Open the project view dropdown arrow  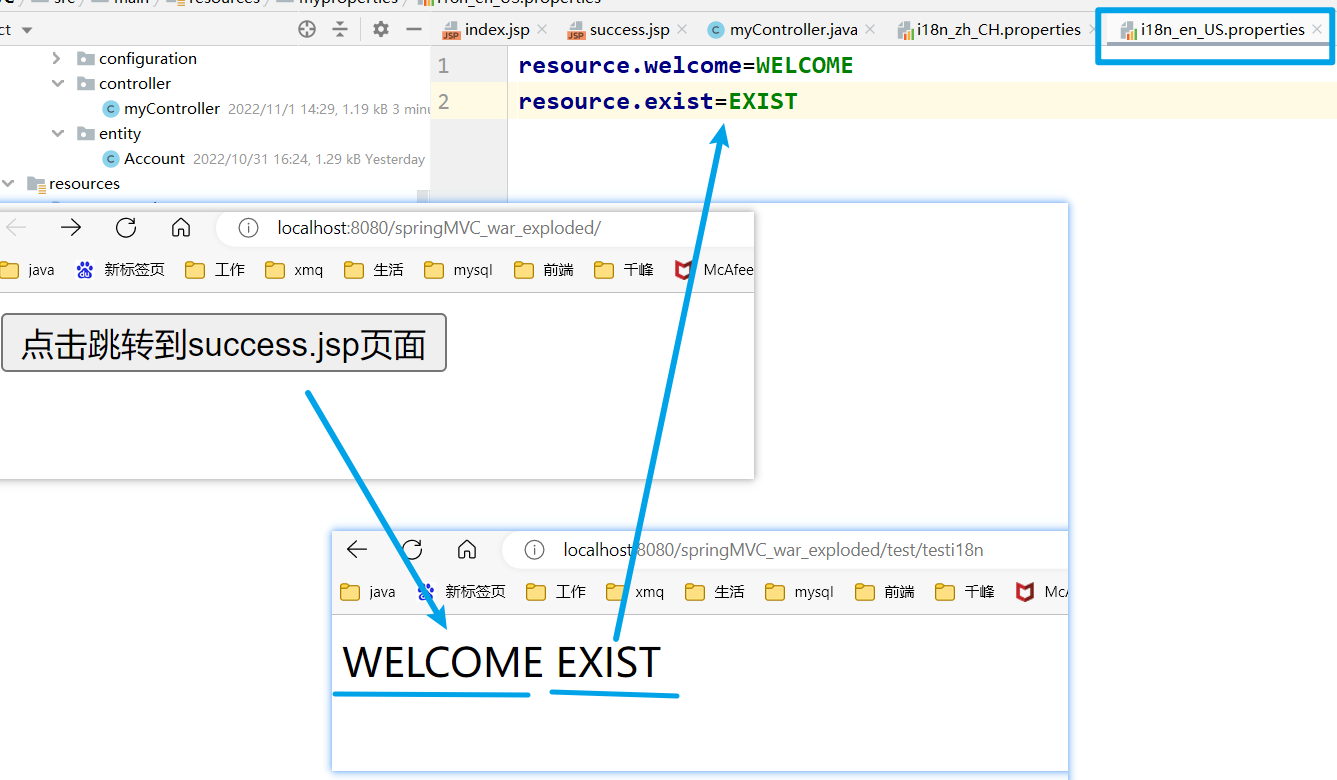pos(27,30)
